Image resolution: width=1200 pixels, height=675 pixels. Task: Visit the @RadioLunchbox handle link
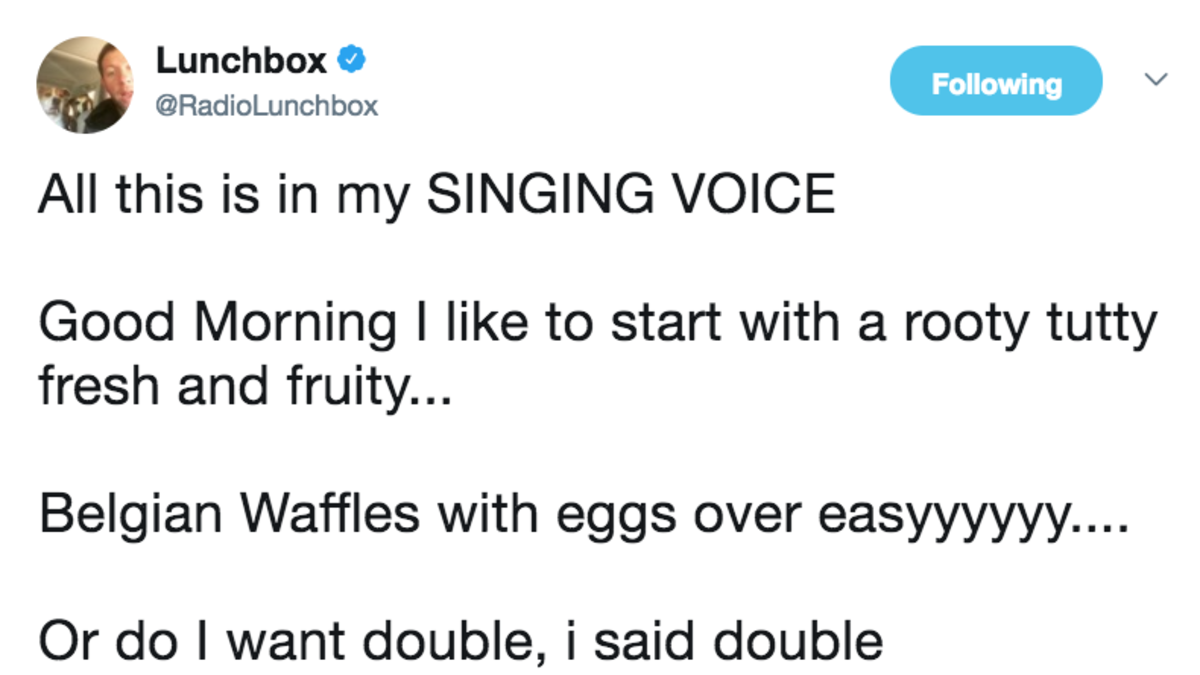(x=267, y=106)
